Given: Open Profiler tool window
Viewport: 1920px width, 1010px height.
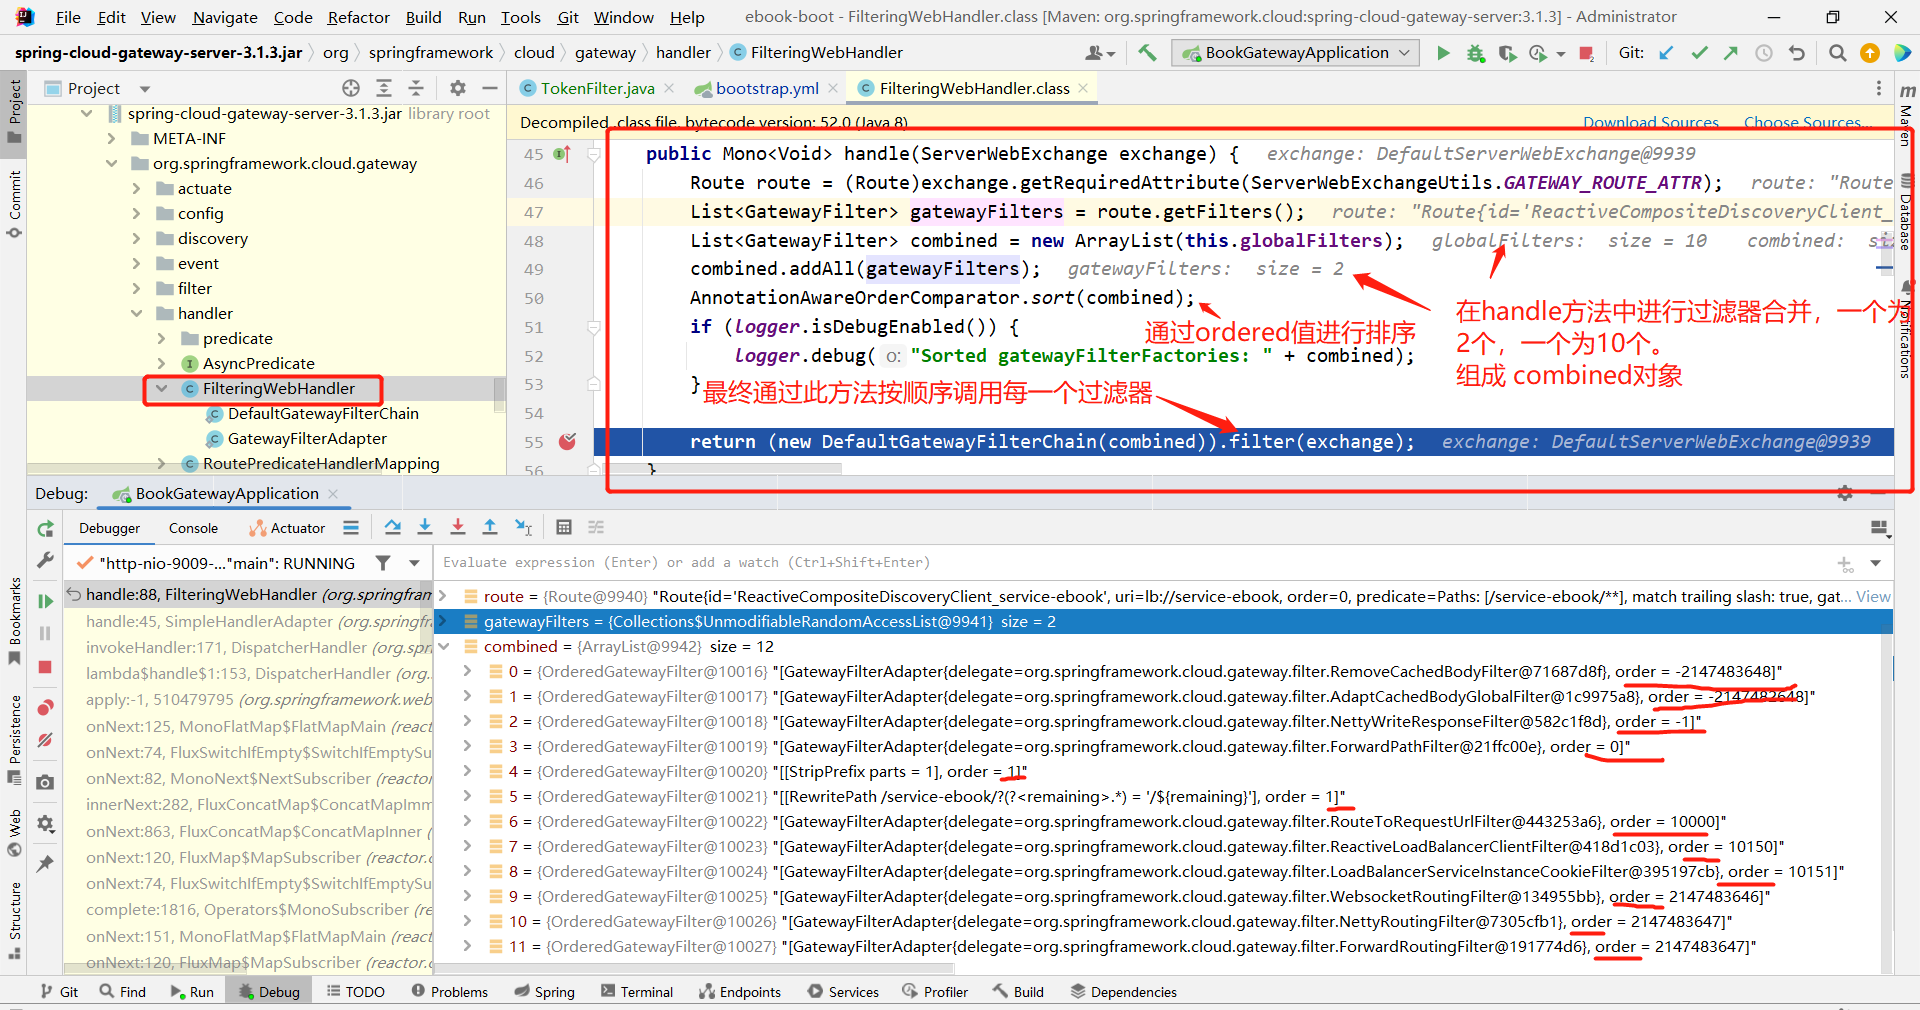Looking at the screenshot, I should click(935, 992).
